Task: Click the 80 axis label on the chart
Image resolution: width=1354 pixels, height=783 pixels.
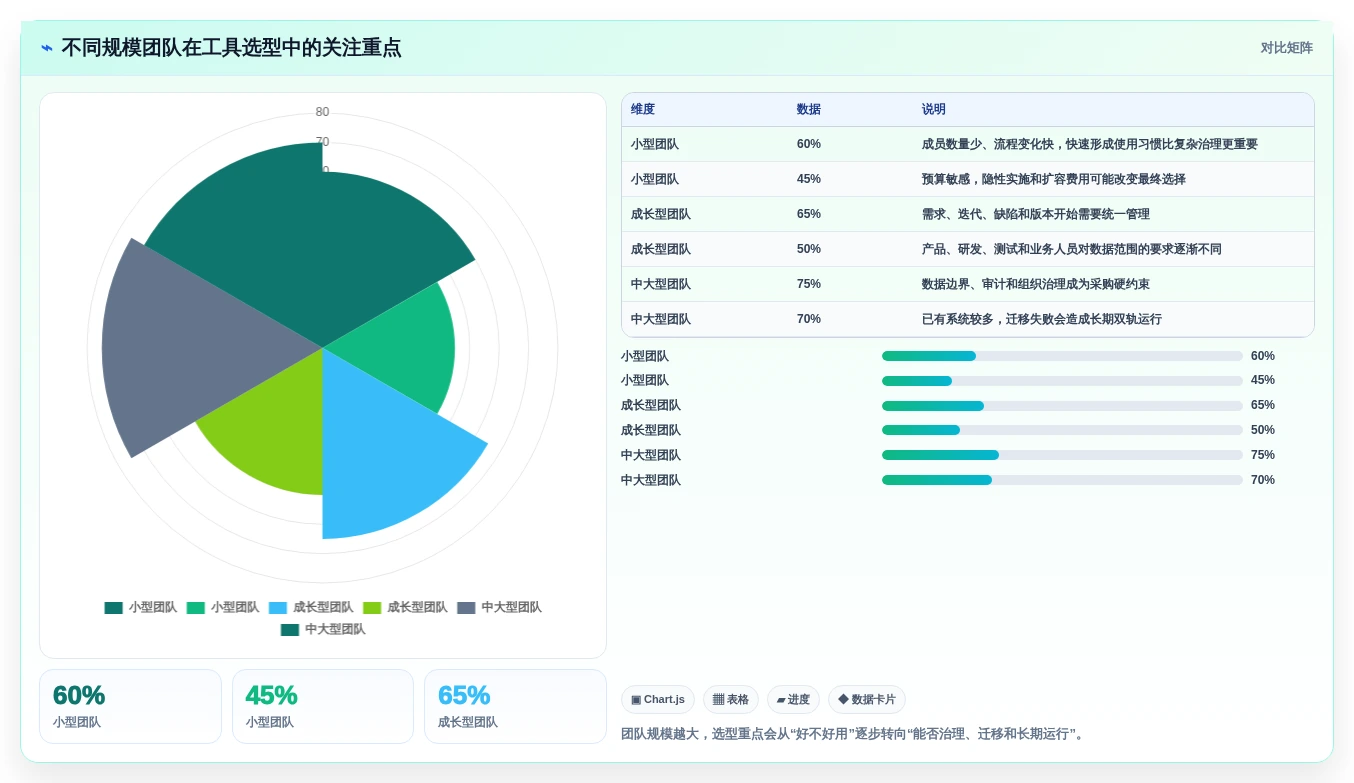Action: pyautogui.click(x=322, y=112)
